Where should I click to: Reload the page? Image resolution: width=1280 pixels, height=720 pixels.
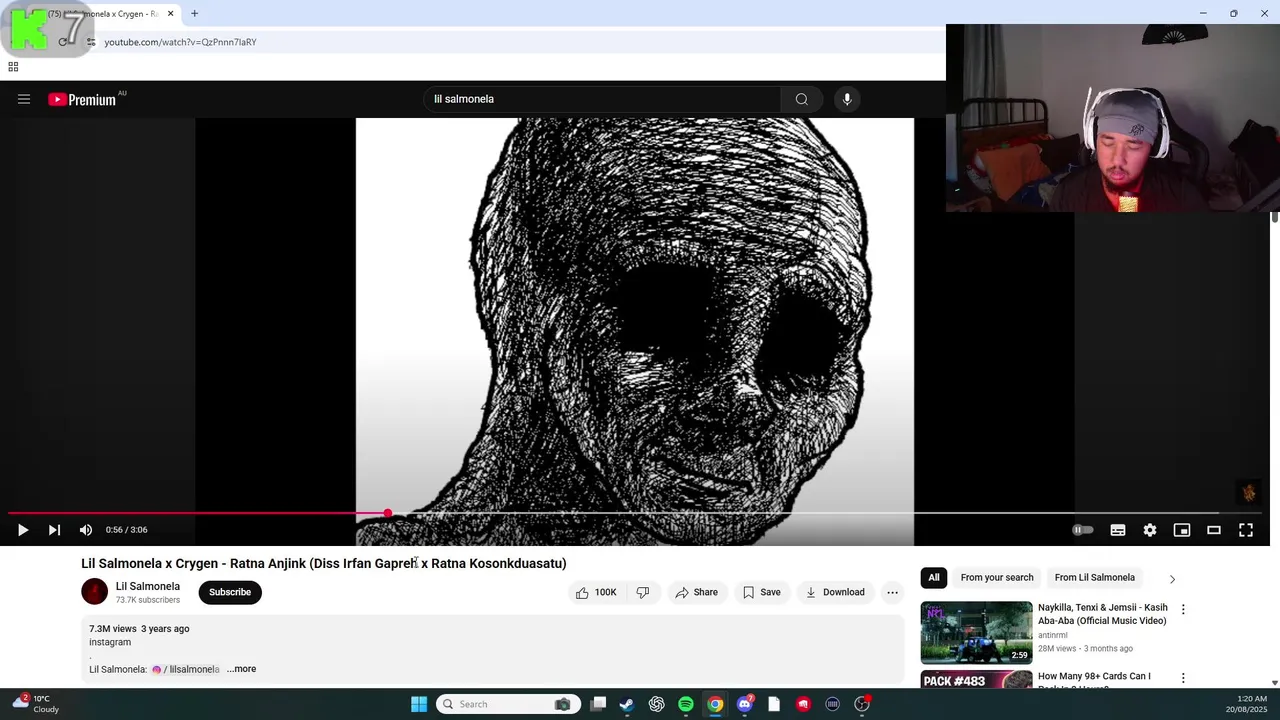(x=63, y=42)
